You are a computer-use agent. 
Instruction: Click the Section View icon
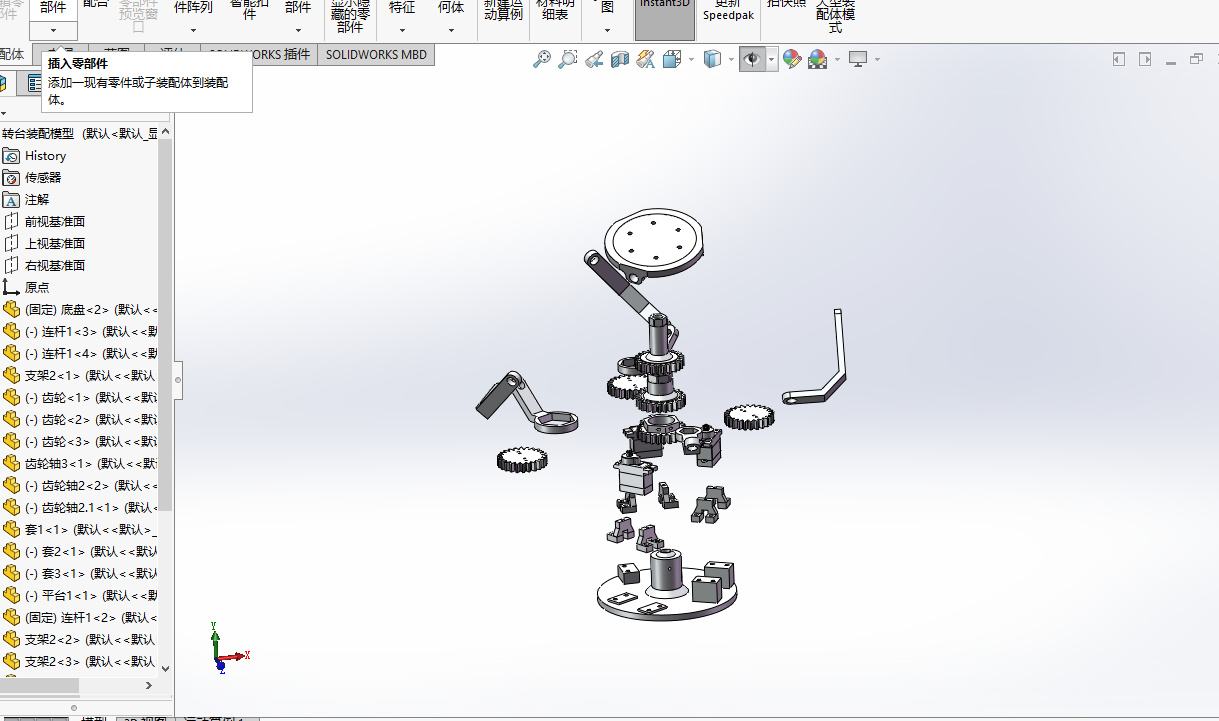620,59
